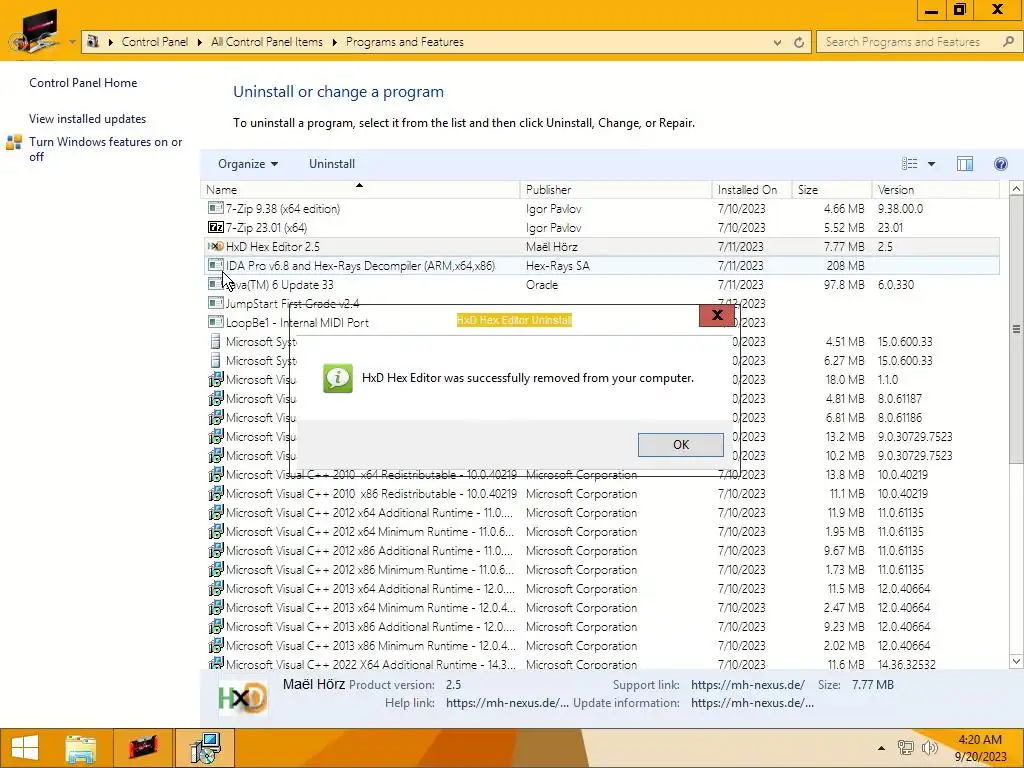The width and height of the screenshot is (1024, 768).
Task: Go to Control Panel breadcrumb
Action: 155,42
